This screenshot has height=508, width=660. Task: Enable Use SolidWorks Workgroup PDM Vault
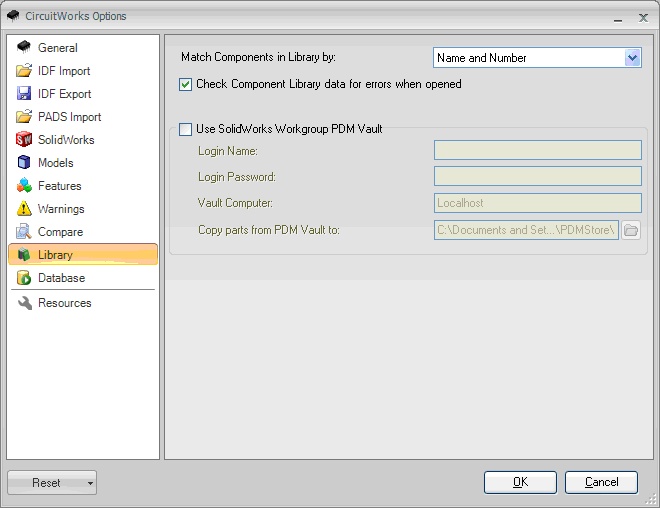pos(185,129)
